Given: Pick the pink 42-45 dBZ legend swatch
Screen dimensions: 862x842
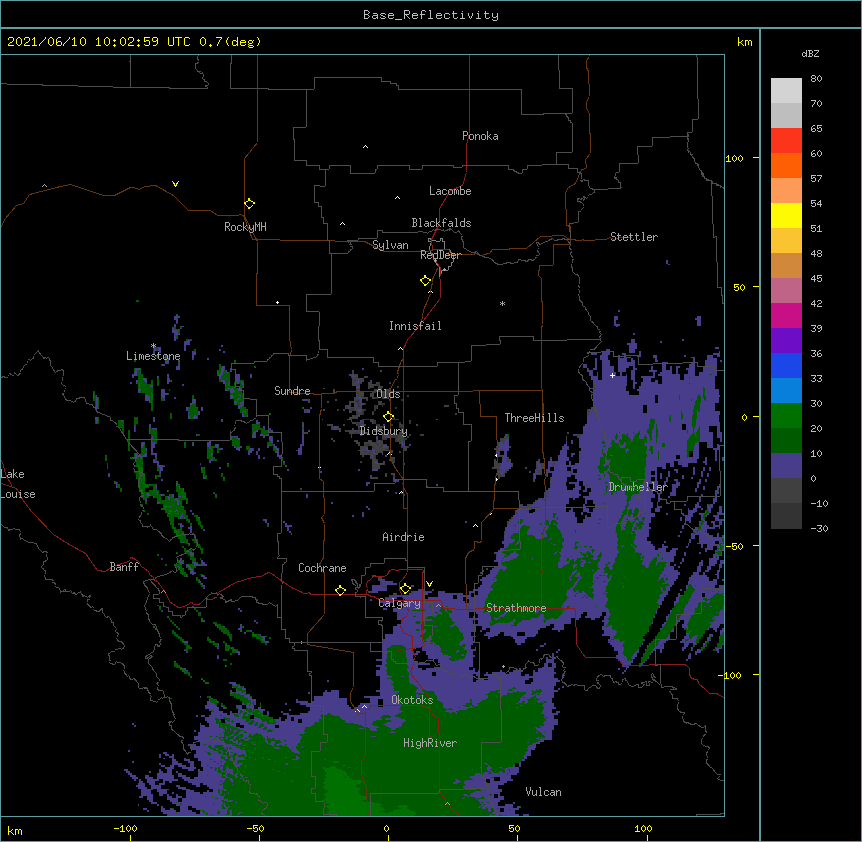Looking at the screenshot, I should point(786,291).
